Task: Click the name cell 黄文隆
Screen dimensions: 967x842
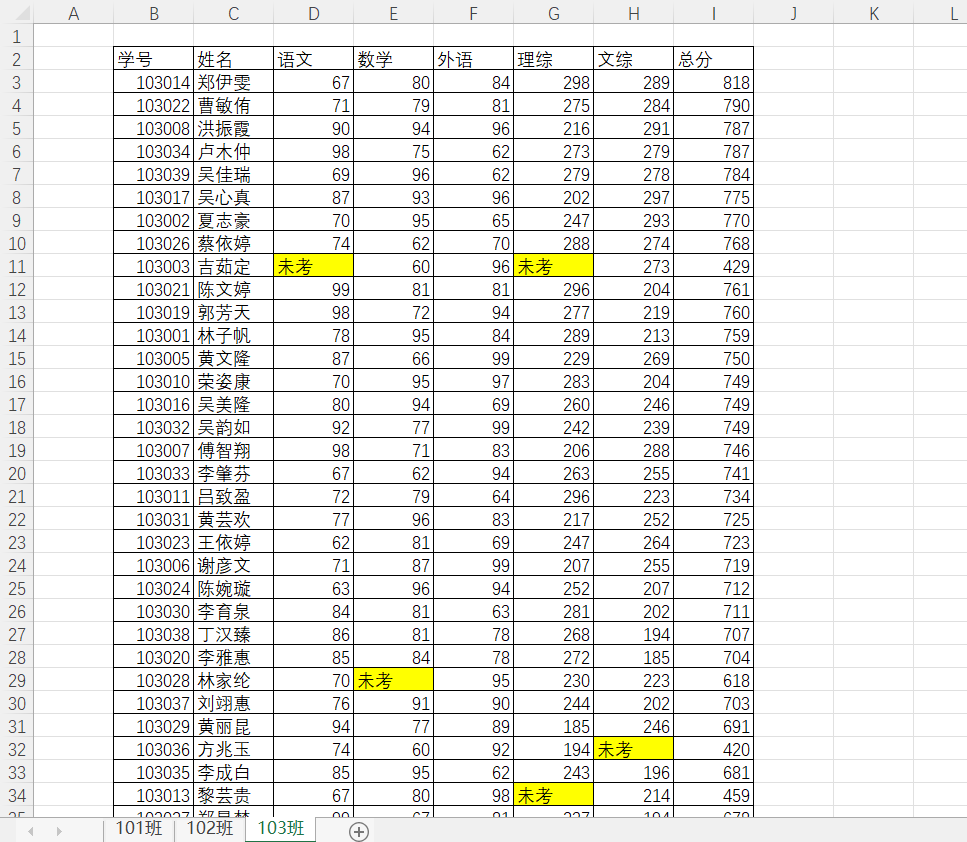Action: 234,358
